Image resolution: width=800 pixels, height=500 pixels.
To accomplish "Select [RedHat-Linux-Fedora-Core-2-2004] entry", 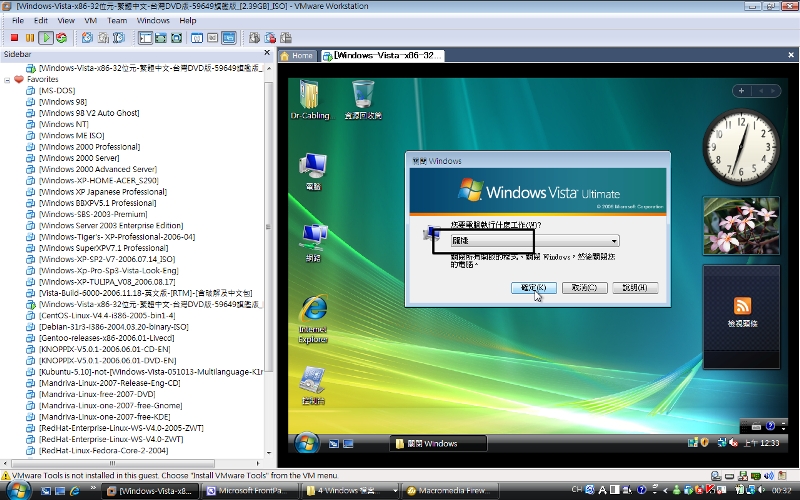I will [x=103, y=450].
